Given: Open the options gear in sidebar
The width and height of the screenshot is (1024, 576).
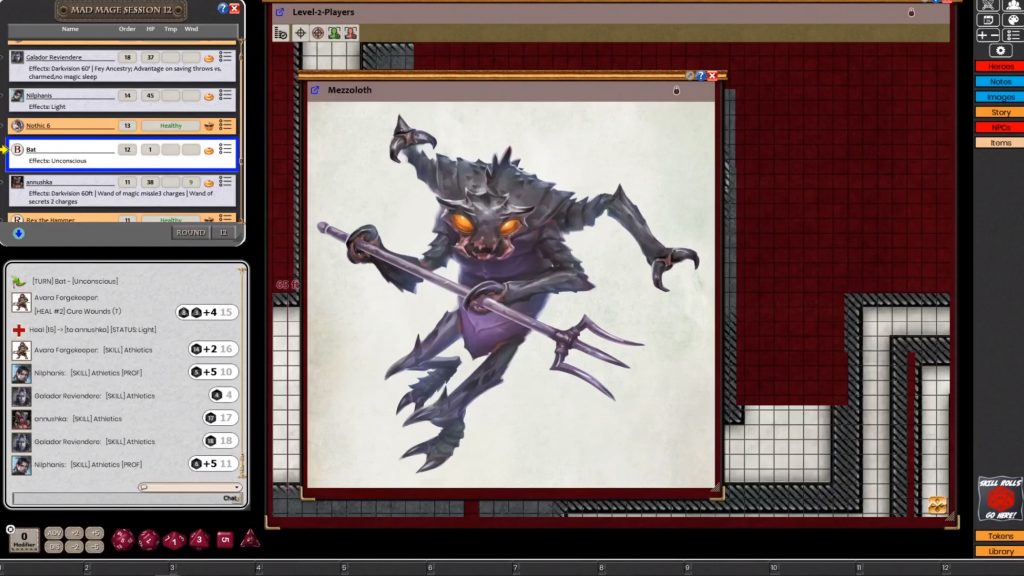Looking at the screenshot, I should [1000, 51].
